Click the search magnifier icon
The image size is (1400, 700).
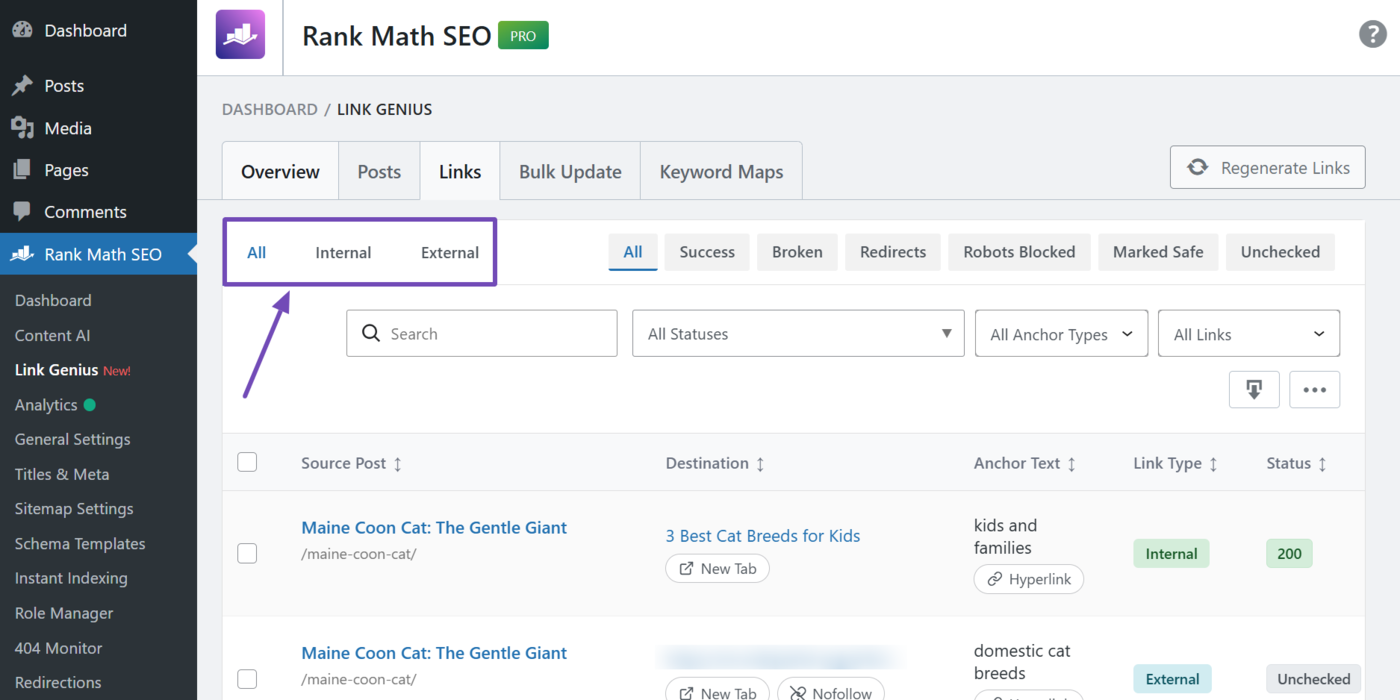coord(371,334)
